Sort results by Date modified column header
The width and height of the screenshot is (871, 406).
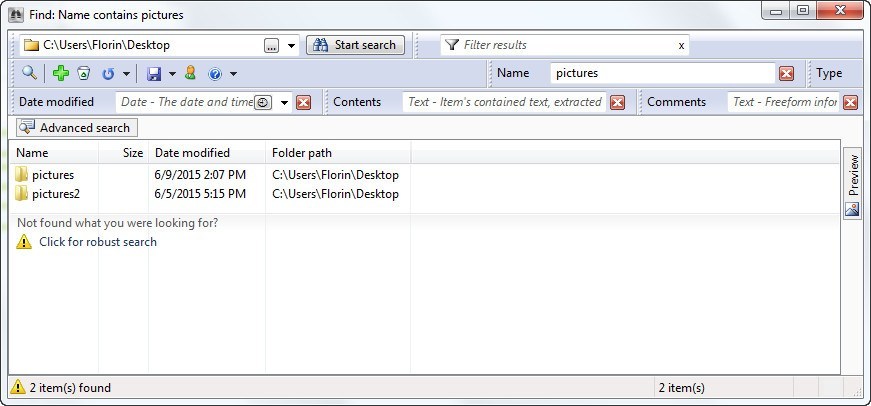coord(207,153)
